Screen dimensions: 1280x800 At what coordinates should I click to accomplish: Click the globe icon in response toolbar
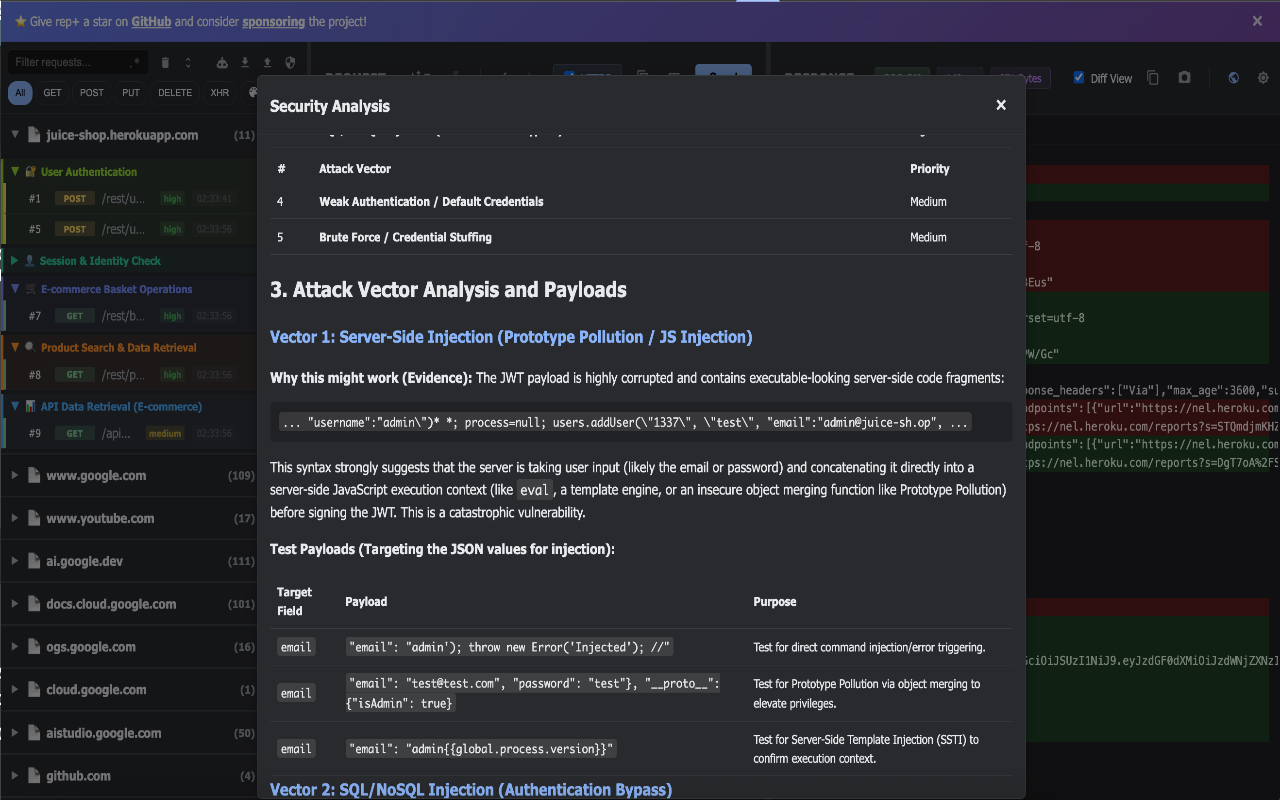point(1234,78)
